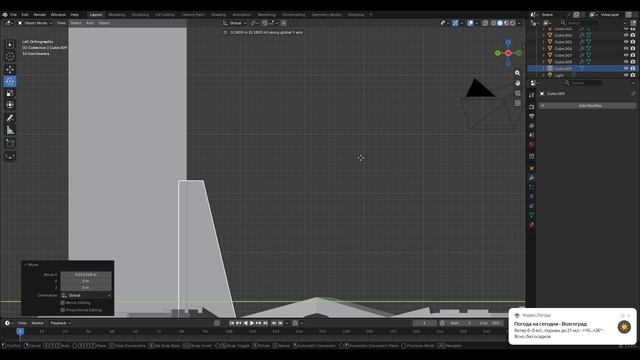Jump to the timeline start button
Viewport: 640px width, 360px height.
click(232, 323)
